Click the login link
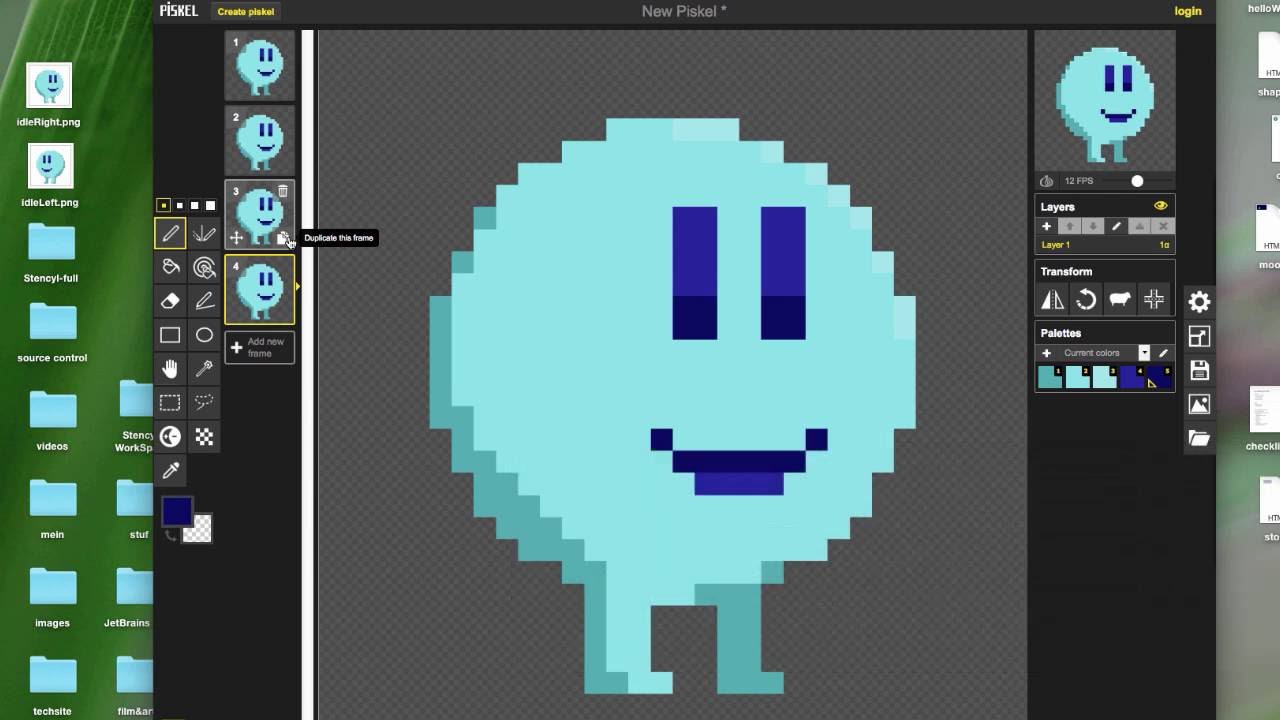 (x=1188, y=11)
